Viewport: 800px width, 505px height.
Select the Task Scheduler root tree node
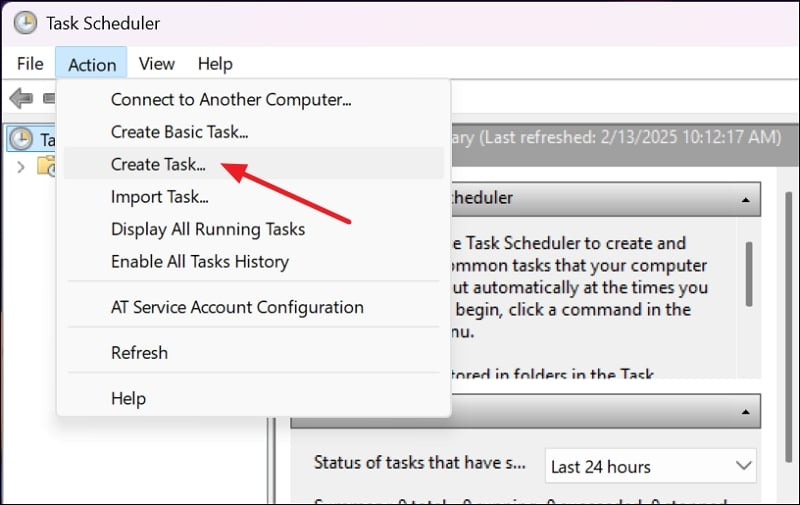[x=32, y=139]
